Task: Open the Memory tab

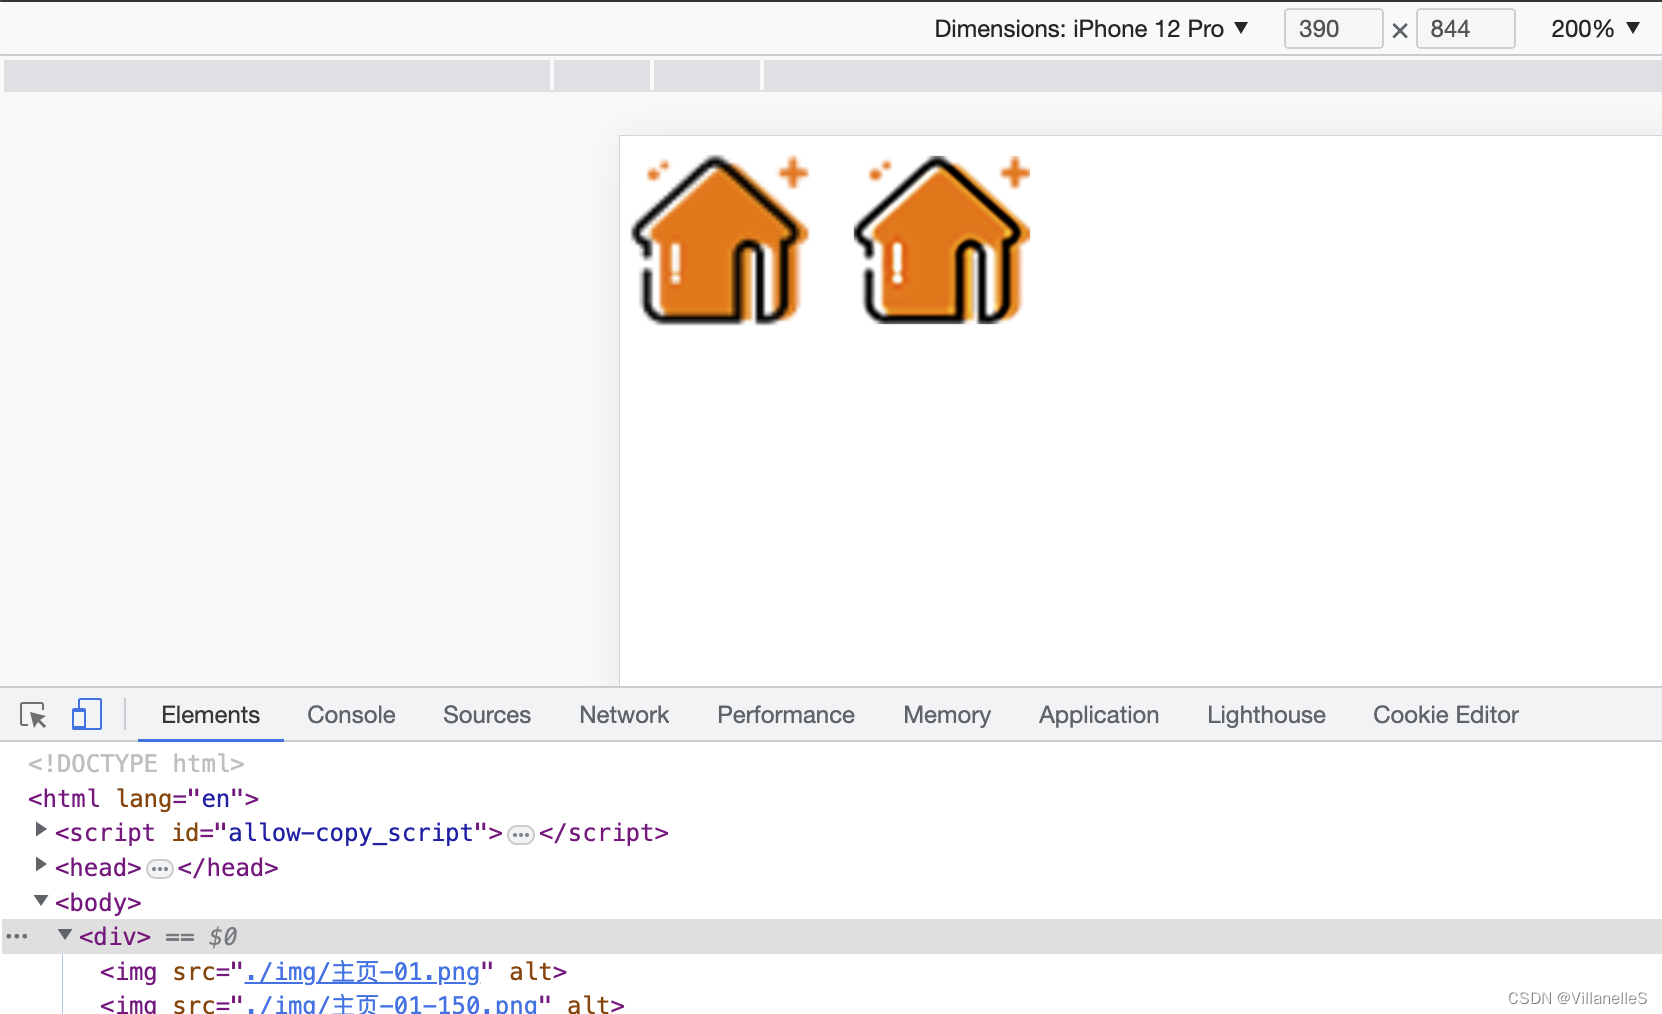Action: [x=947, y=715]
